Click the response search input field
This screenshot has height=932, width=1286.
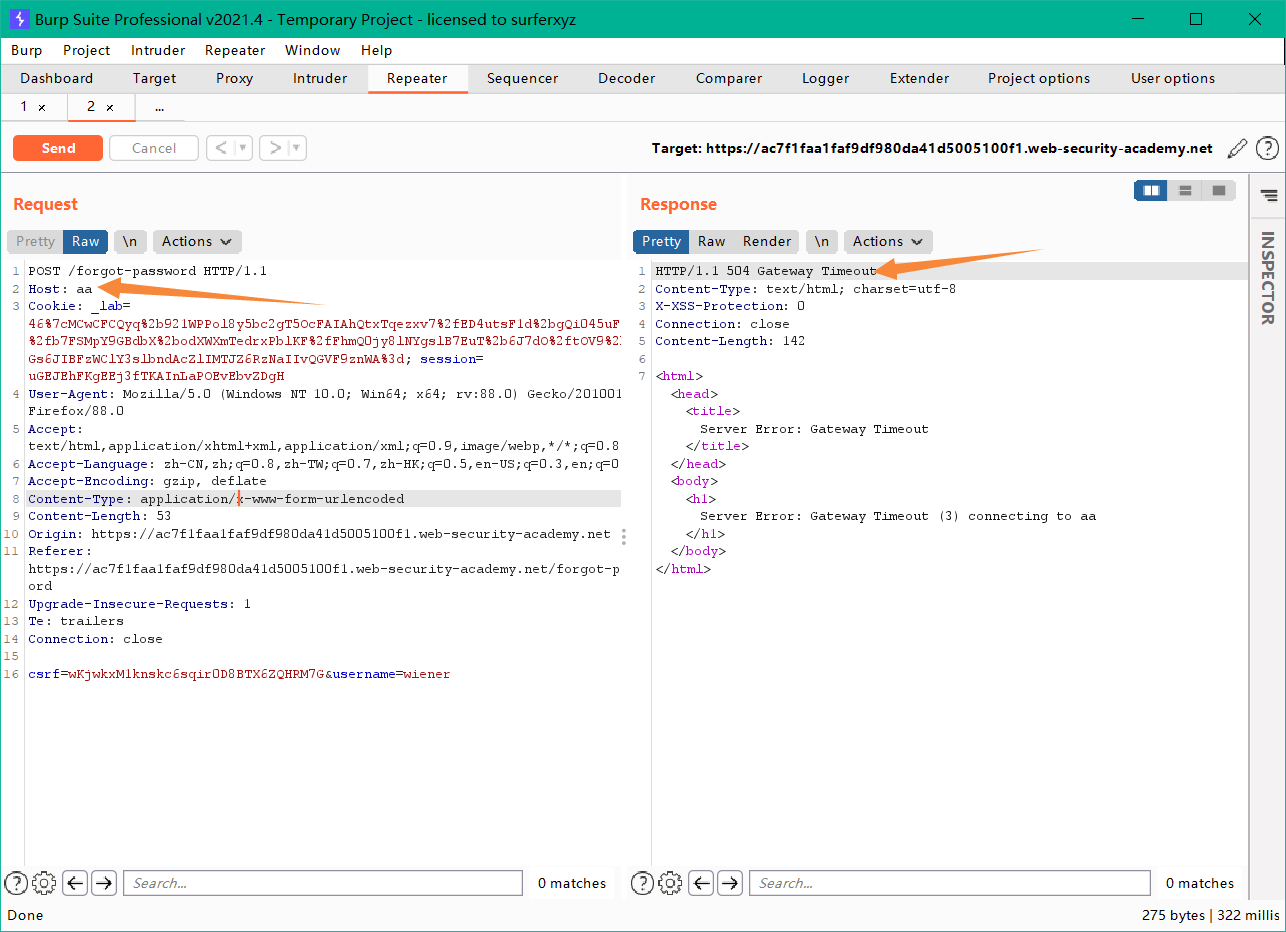coord(949,883)
